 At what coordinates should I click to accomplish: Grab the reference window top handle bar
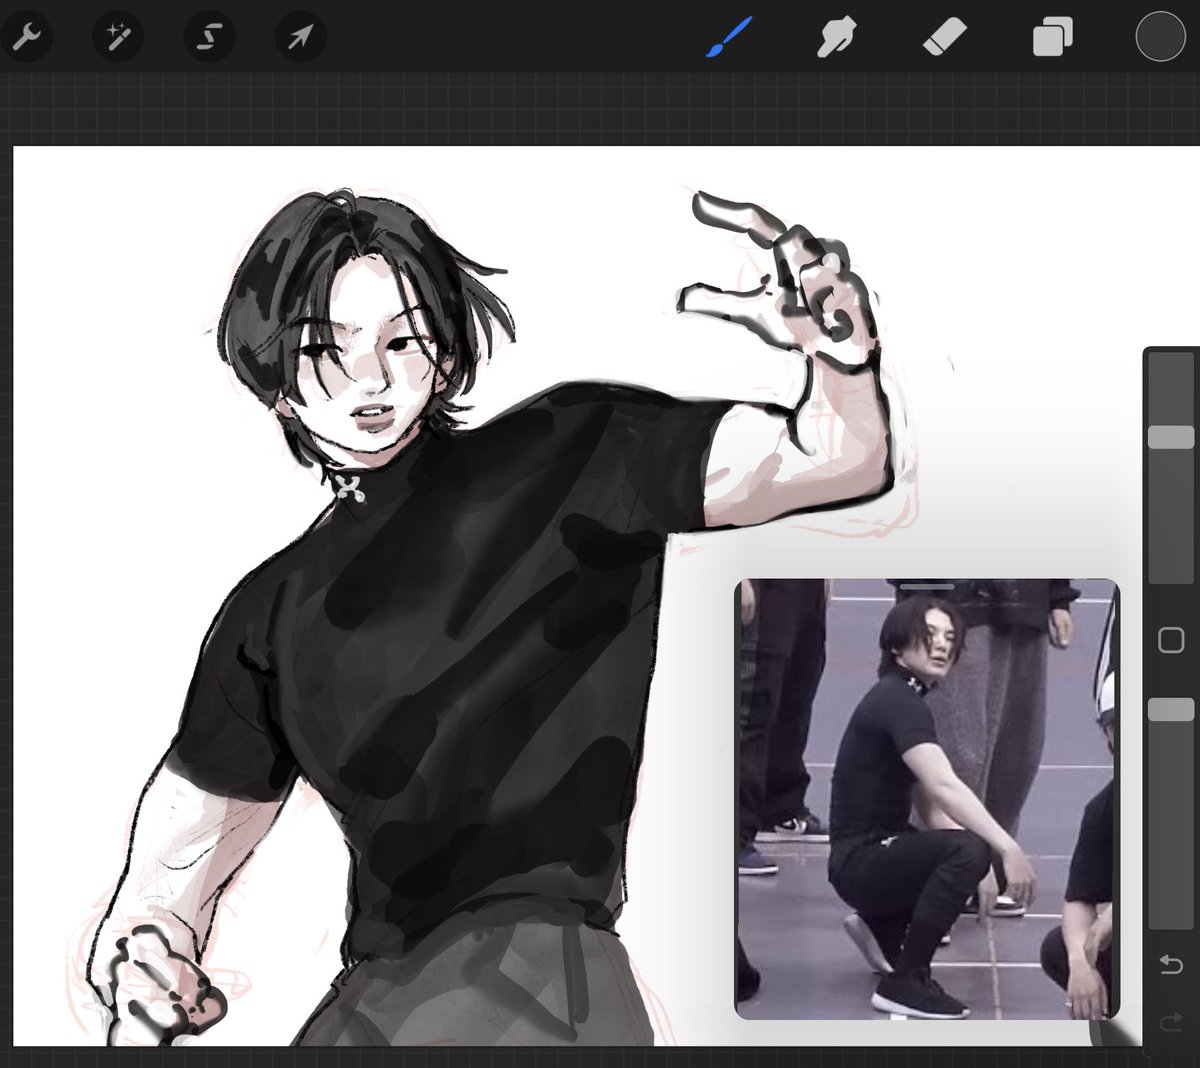click(x=927, y=587)
